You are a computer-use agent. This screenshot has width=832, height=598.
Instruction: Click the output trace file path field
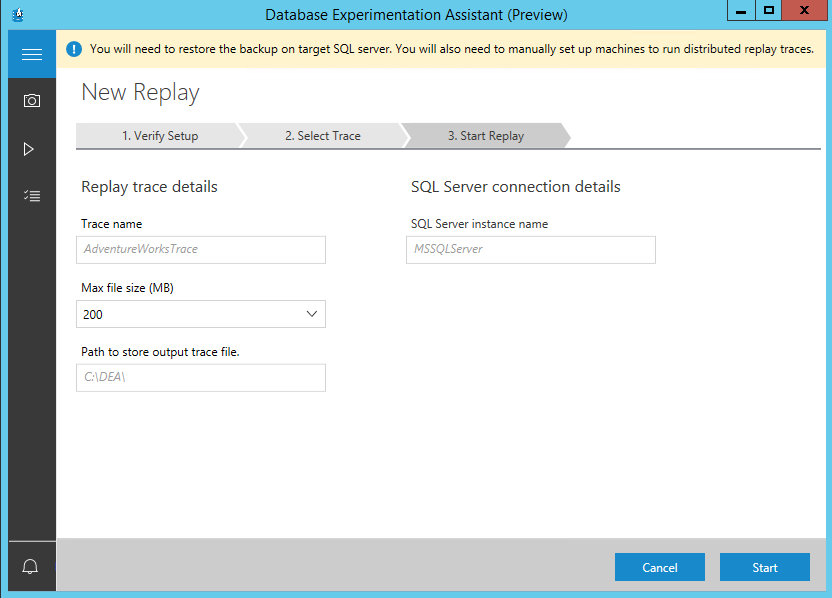201,377
